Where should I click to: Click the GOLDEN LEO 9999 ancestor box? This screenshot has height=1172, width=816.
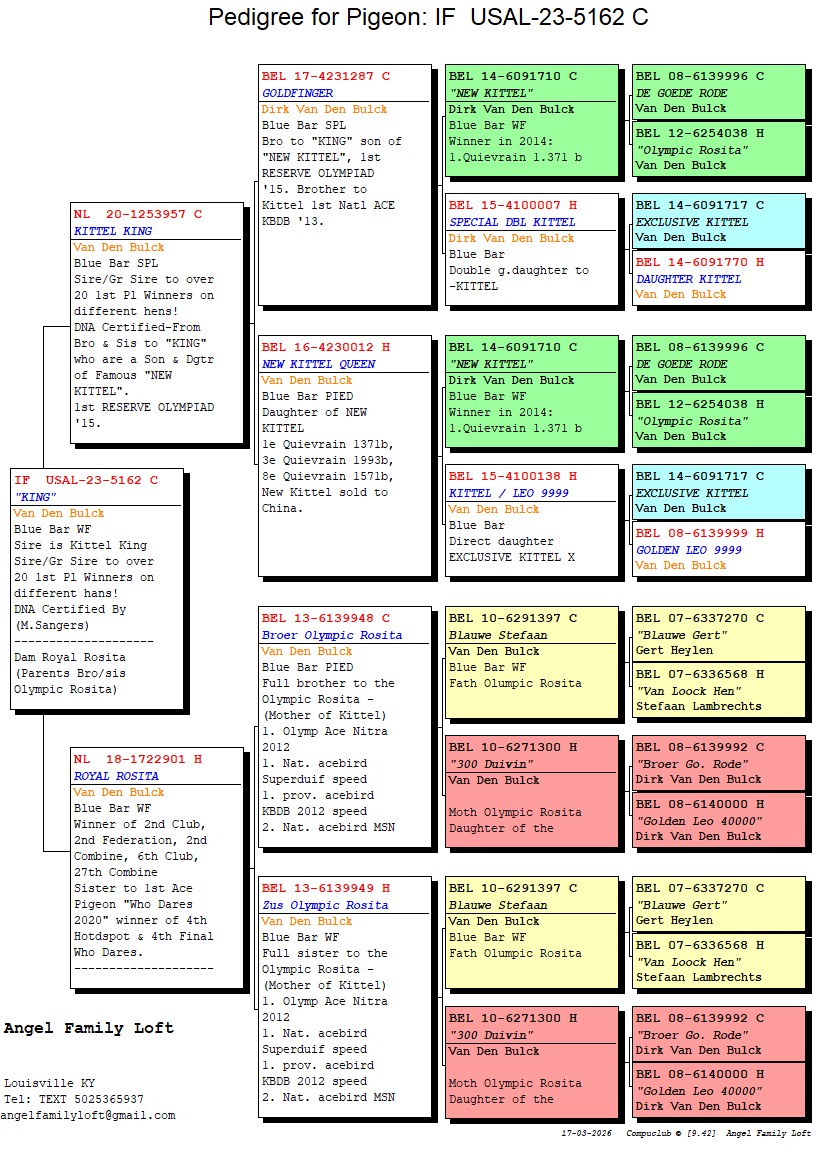(718, 549)
